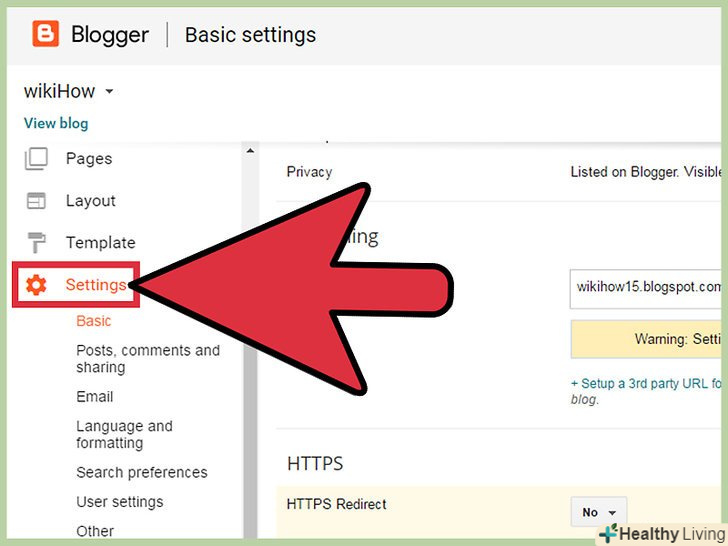This screenshot has width=728, height=546.
Task: Open Layout section in sidebar
Action: pos(91,201)
